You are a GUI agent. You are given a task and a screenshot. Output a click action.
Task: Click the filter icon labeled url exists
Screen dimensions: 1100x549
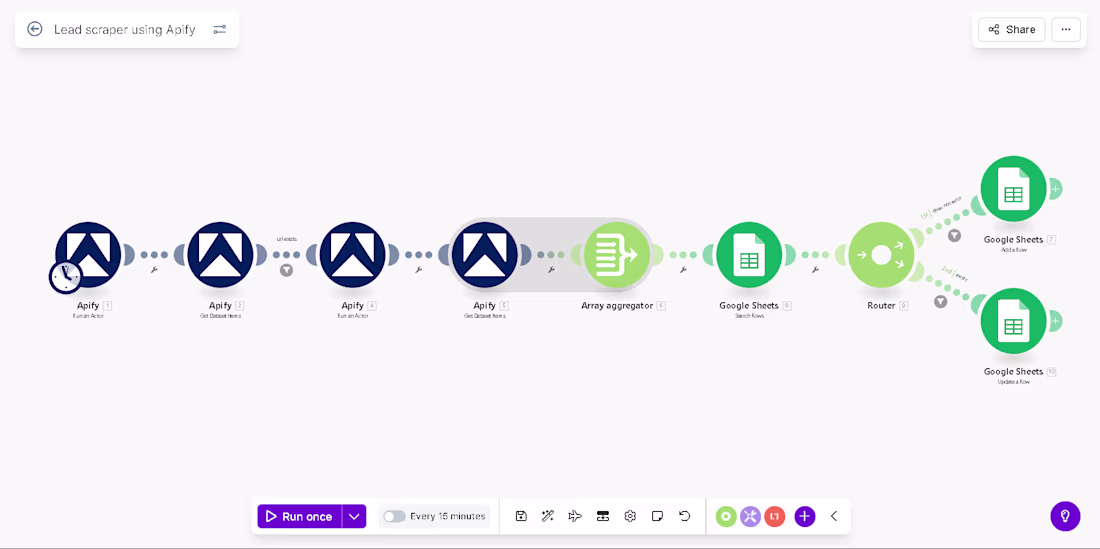pos(286,270)
